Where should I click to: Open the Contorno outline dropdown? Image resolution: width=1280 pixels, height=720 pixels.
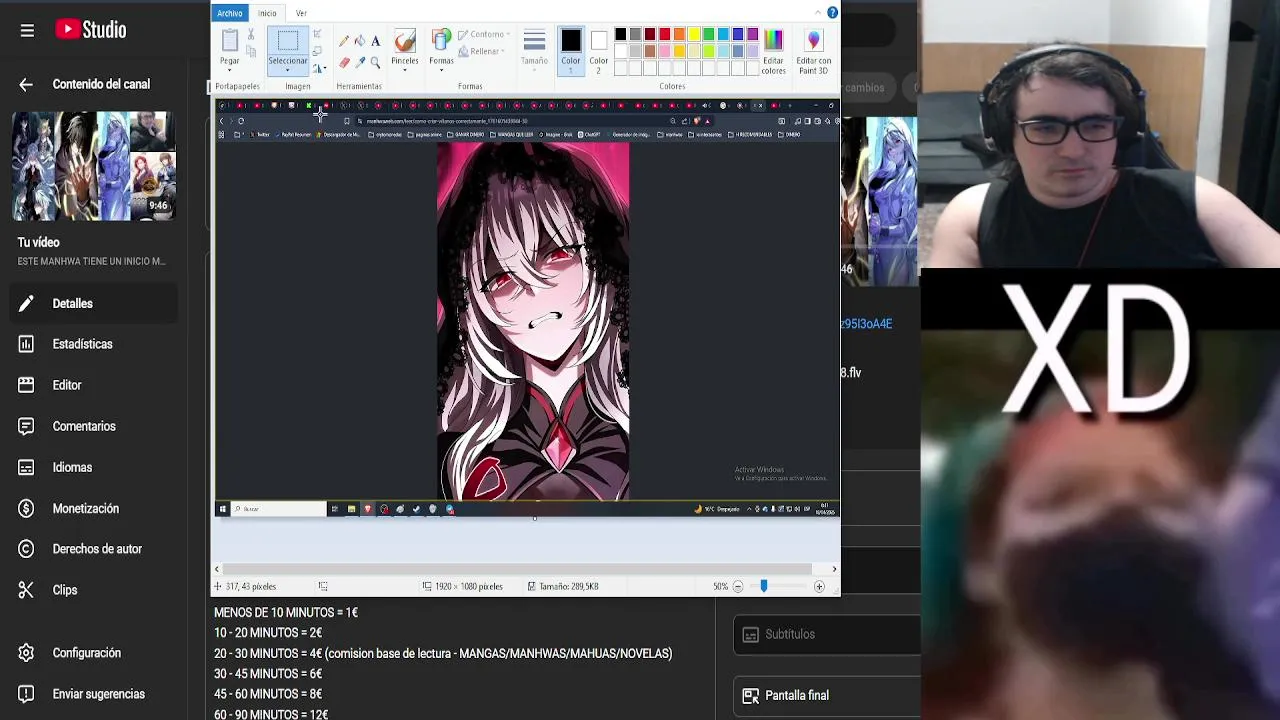point(484,35)
